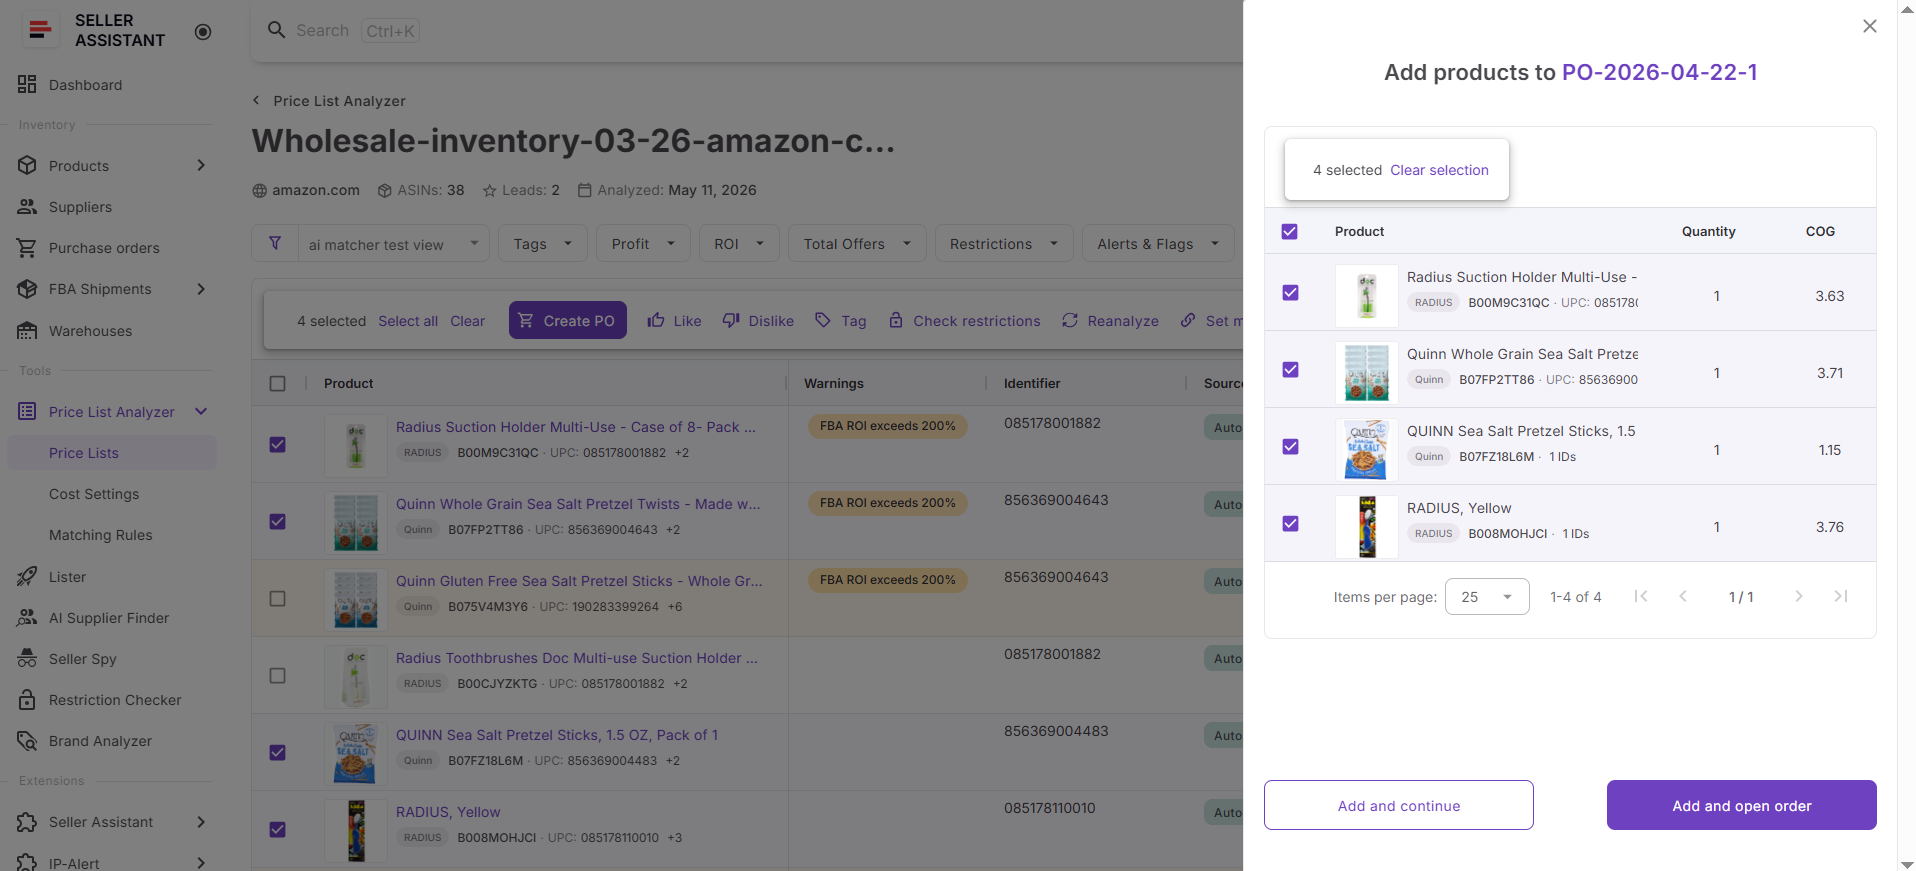Click the Warehouses icon

(x=27, y=331)
